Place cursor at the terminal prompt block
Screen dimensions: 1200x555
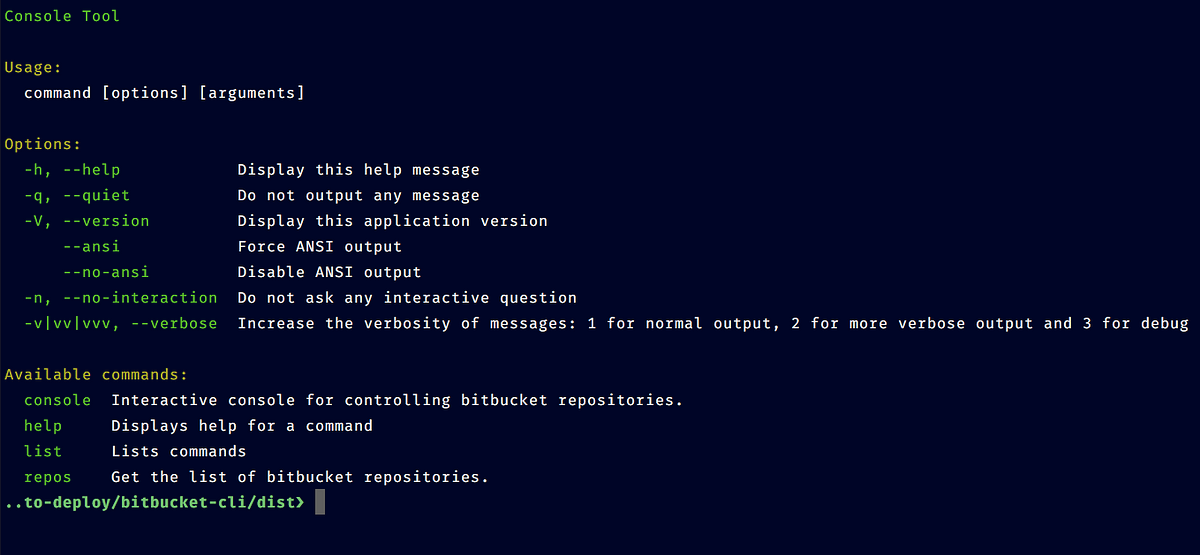[320, 503]
